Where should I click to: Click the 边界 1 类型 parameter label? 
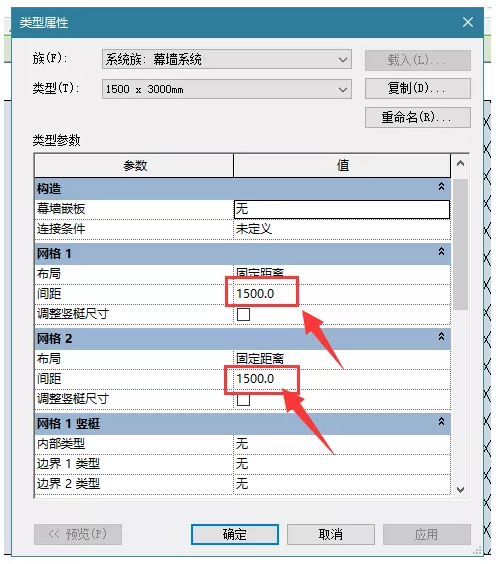(x=68, y=464)
